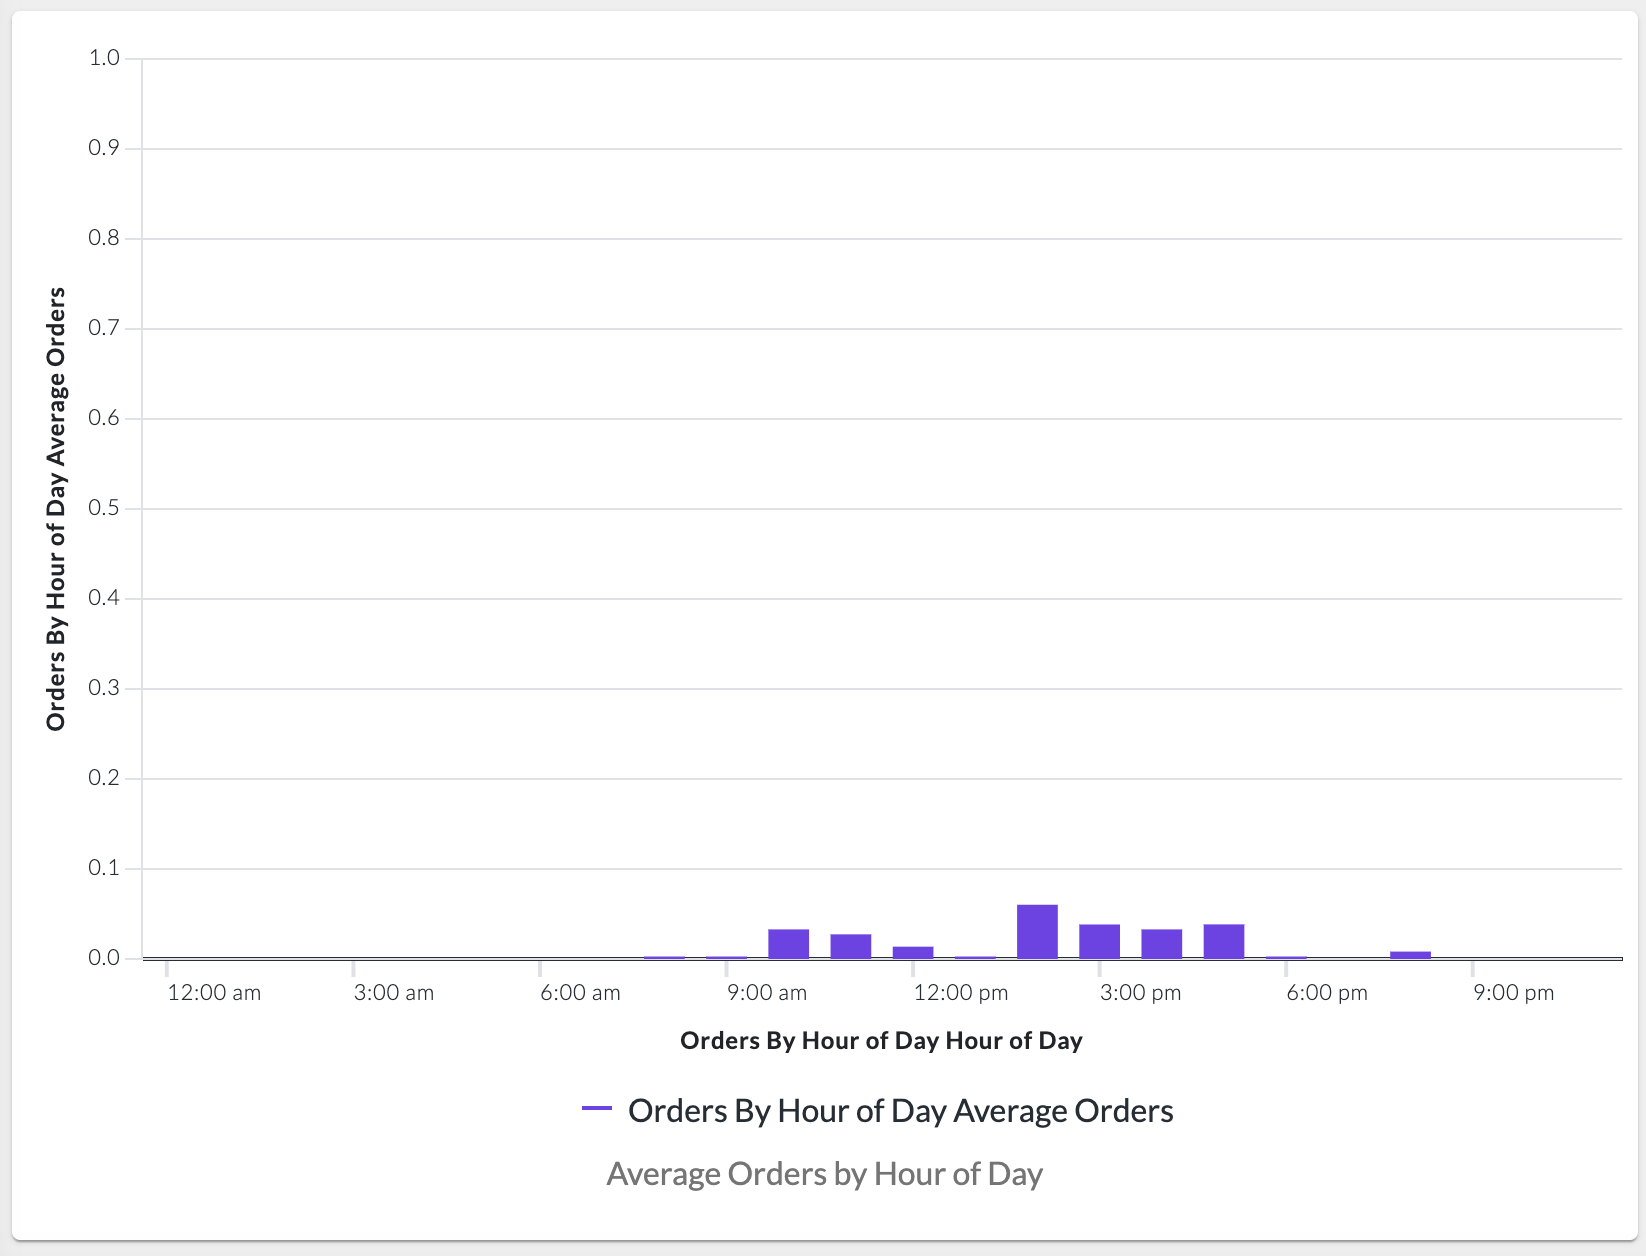The image size is (1646, 1256).
Task: Select the 12:00 pm x-axis label
Action: coord(960,993)
